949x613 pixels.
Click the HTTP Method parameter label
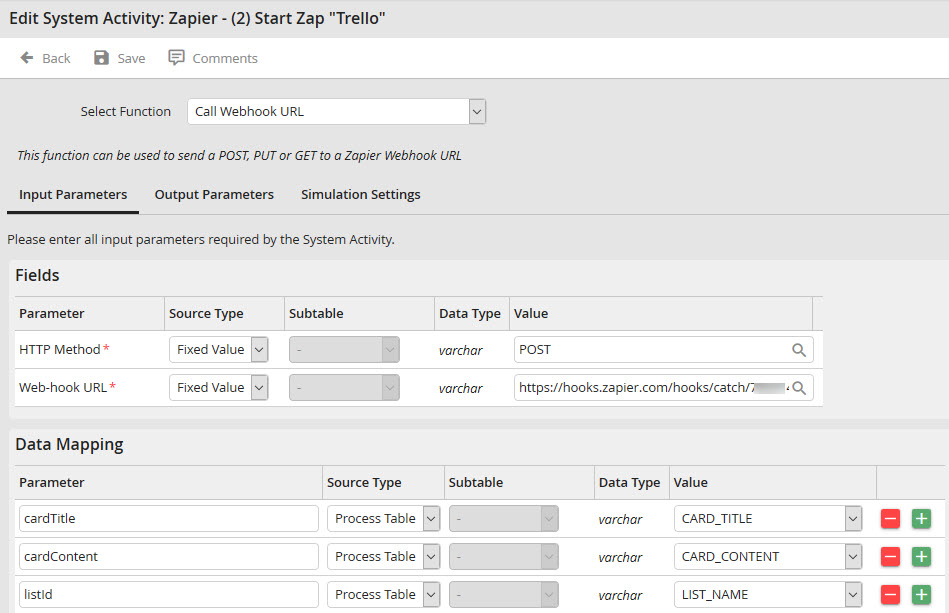tap(60, 350)
